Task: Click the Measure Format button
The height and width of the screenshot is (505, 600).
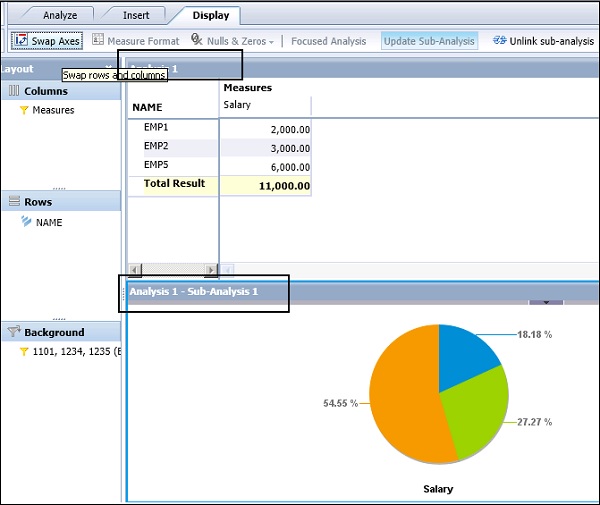Action: click(136, 40)
